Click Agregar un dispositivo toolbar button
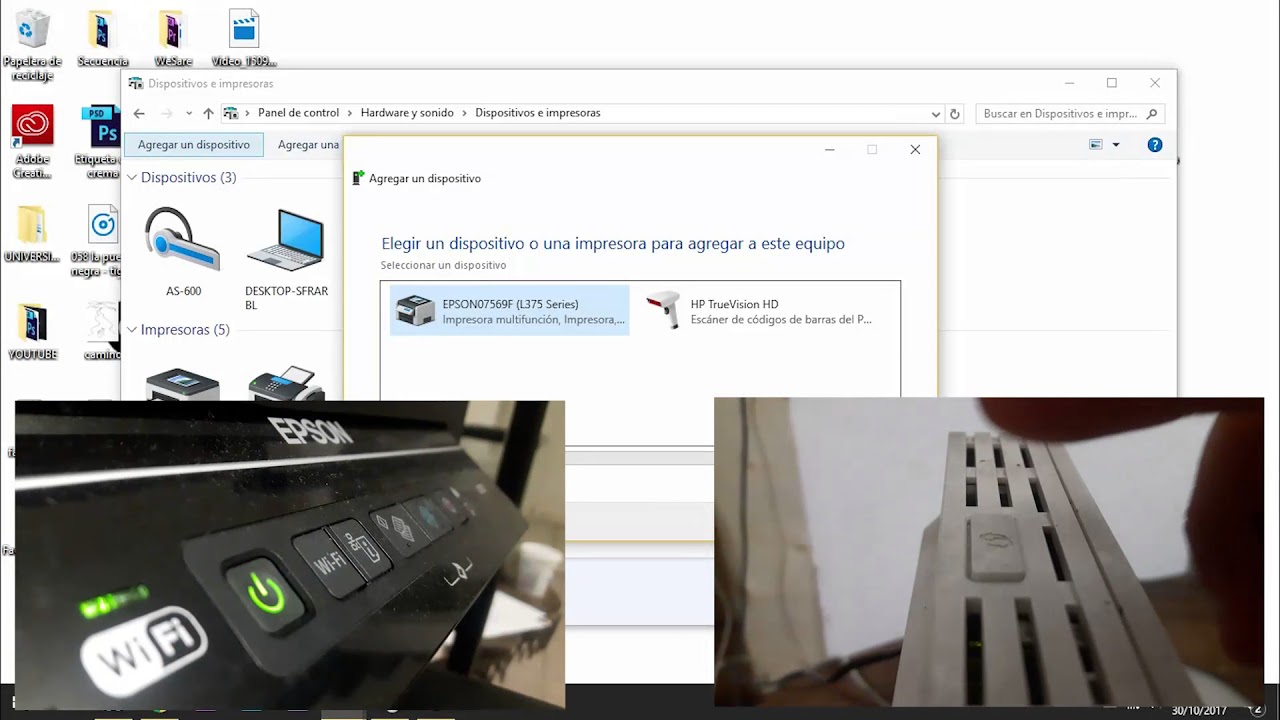 pyautogui.click(x=194, y=145)
